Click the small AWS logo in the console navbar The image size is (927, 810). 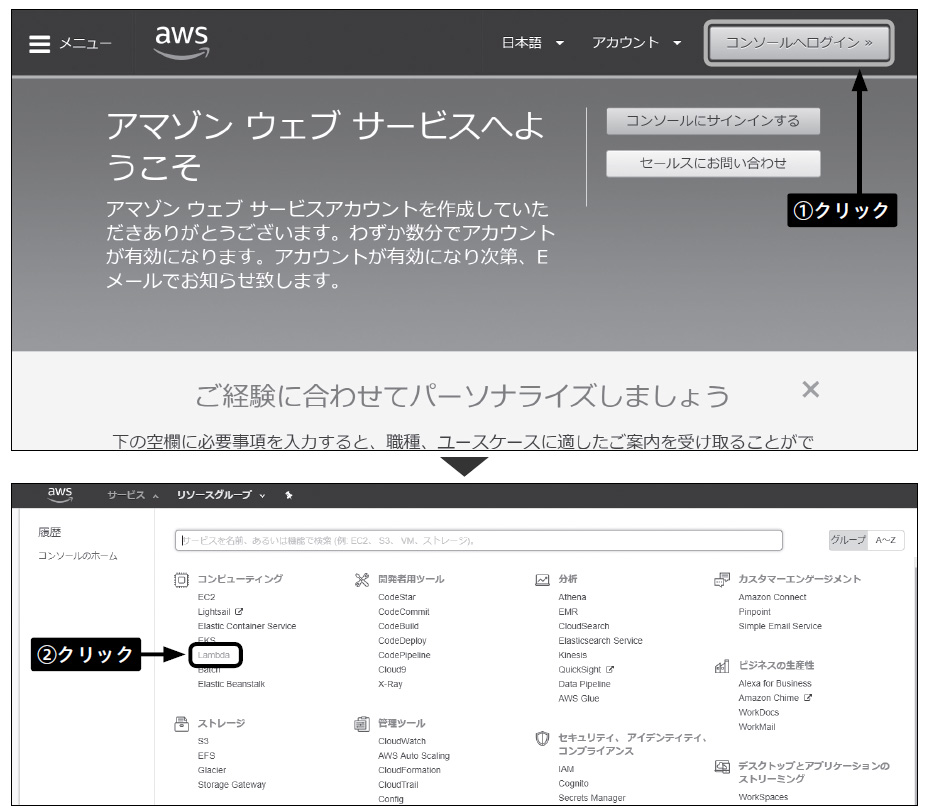coord(60,494)
